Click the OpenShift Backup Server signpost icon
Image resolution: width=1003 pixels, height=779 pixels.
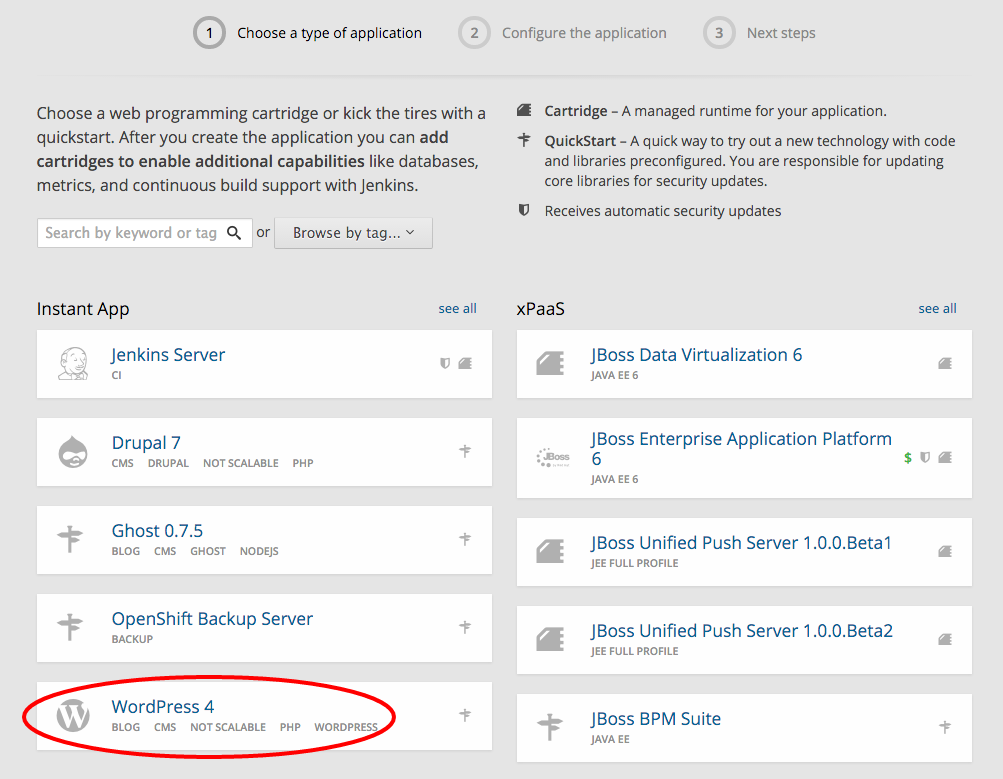[70, 627]
